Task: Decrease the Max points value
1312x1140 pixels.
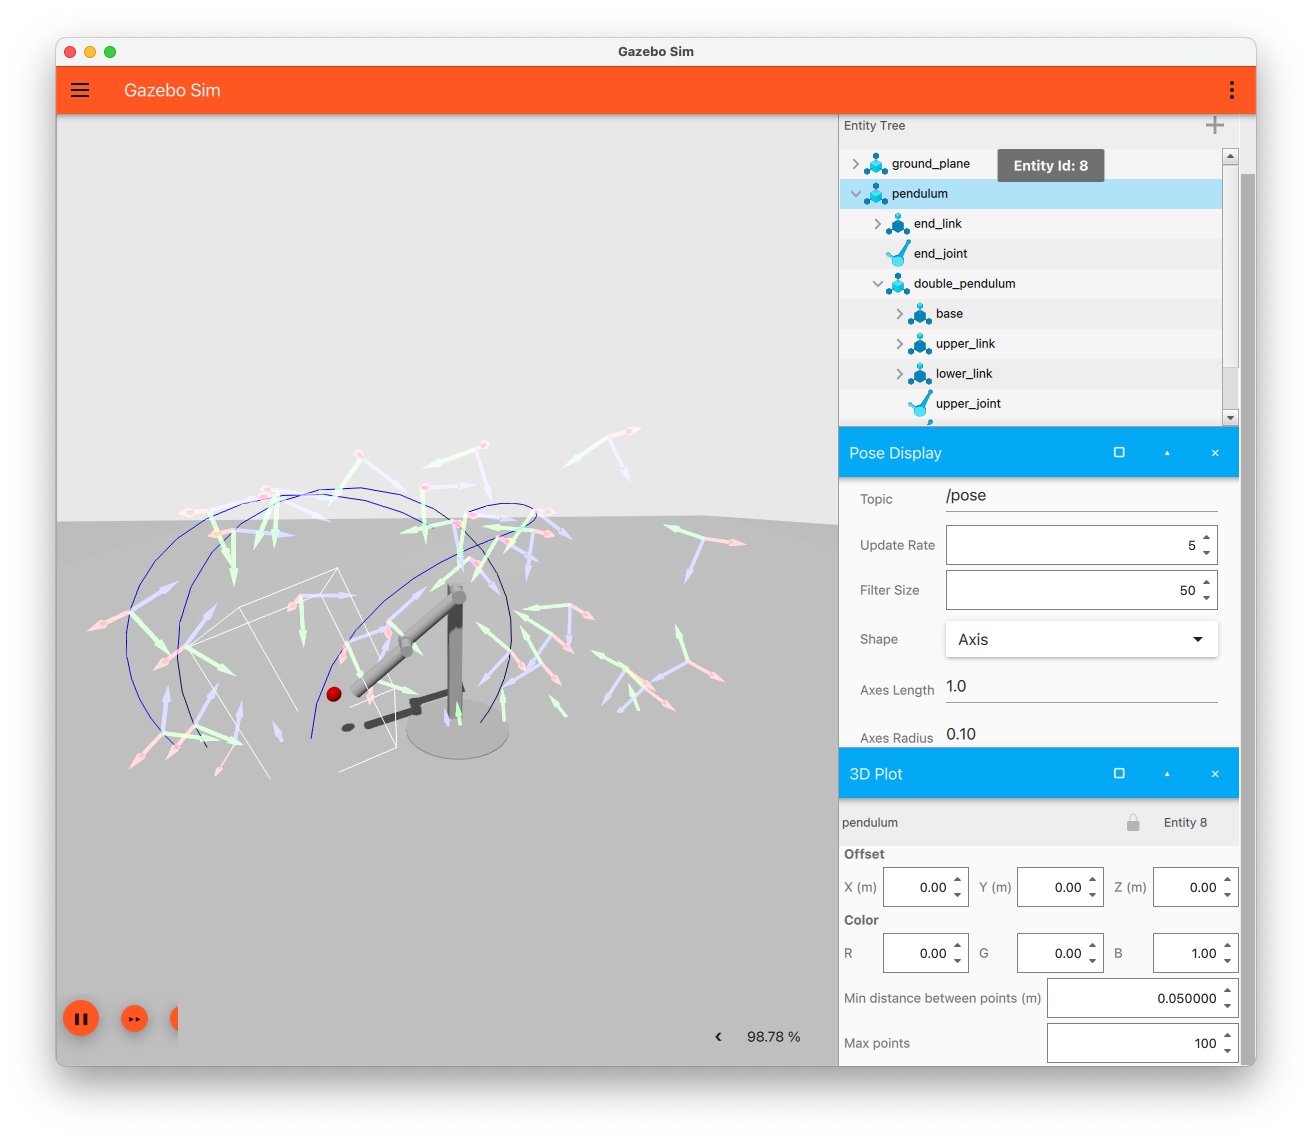Action: click(x=1227, y=1051)
